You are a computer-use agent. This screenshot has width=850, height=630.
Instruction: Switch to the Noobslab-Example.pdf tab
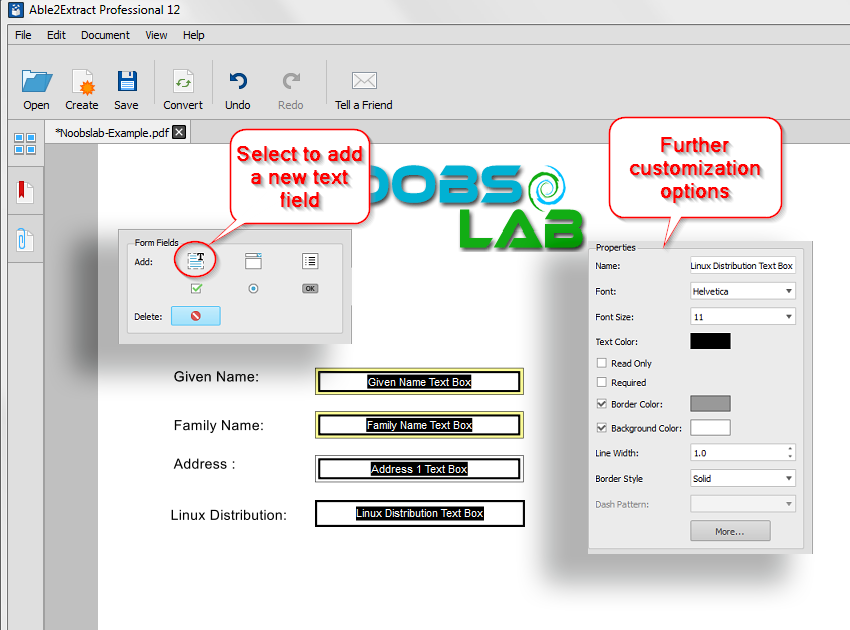tap(110, 131)
